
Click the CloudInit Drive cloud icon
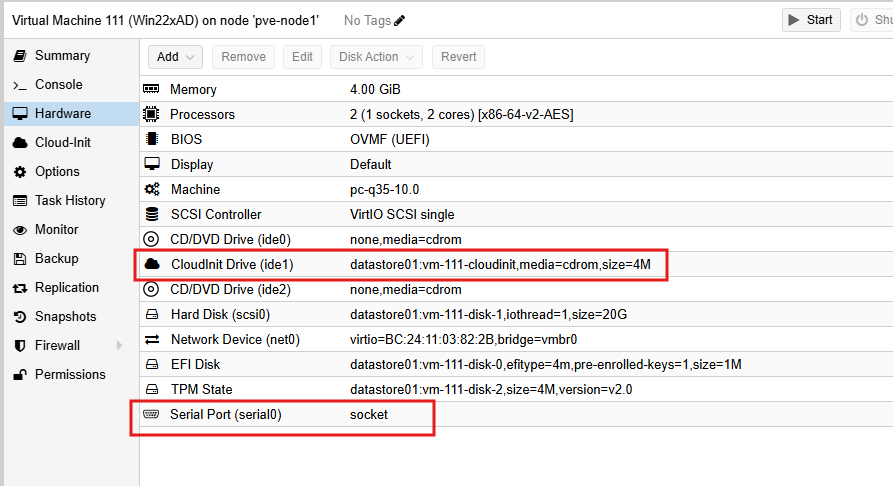pos(152,265)
